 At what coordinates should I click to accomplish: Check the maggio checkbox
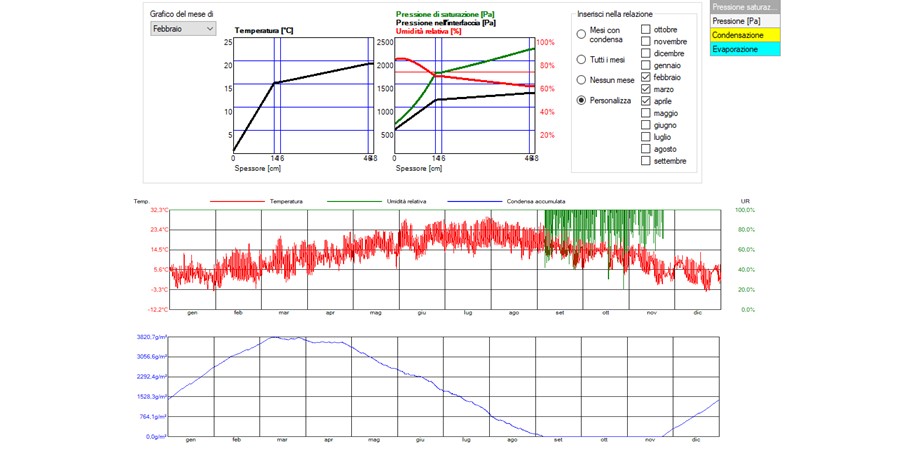click(646, 113)
